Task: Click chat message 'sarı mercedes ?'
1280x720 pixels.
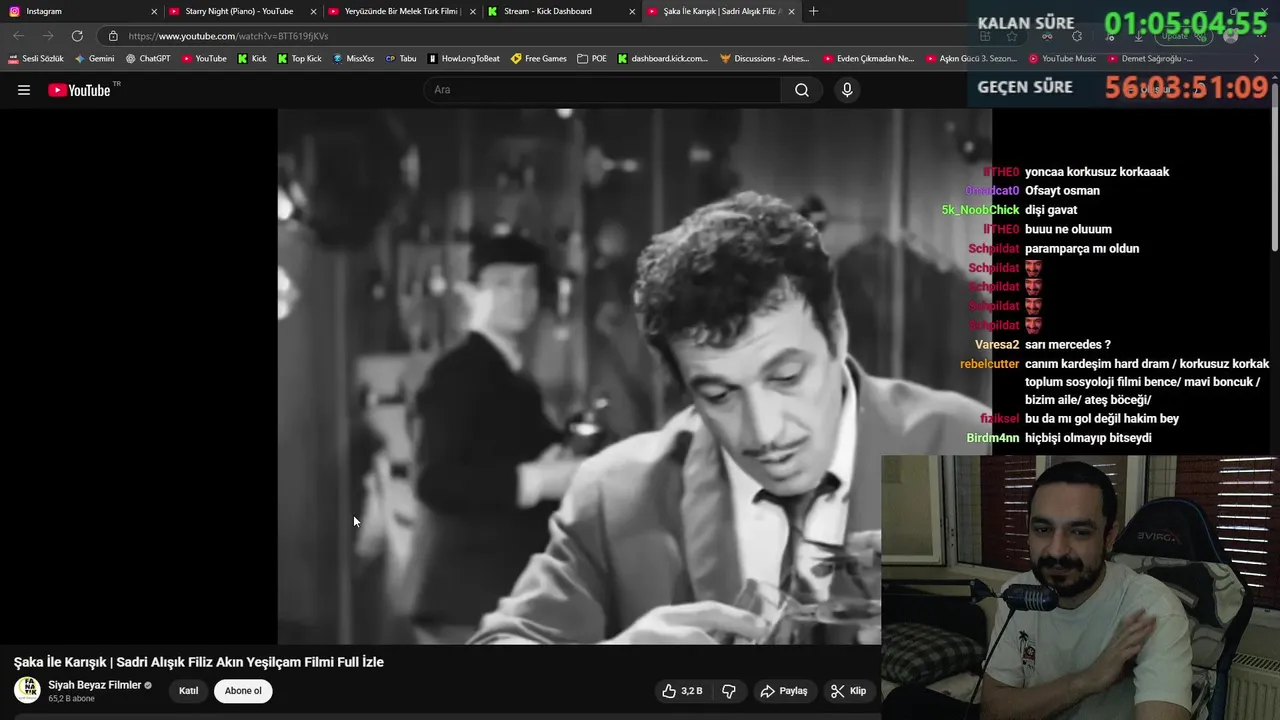Action: (1067, 345)
